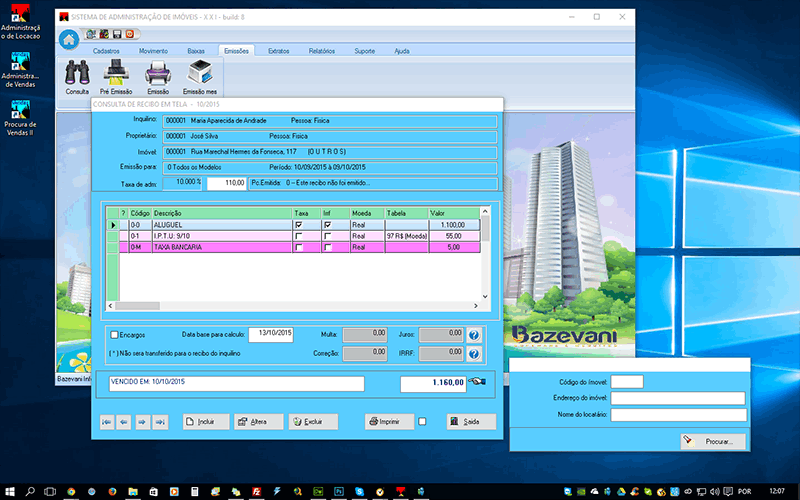This screenshot has width=800, height=500.
Task: Open the Pré Emissão printer icon
Action: (x=116, y=73)
